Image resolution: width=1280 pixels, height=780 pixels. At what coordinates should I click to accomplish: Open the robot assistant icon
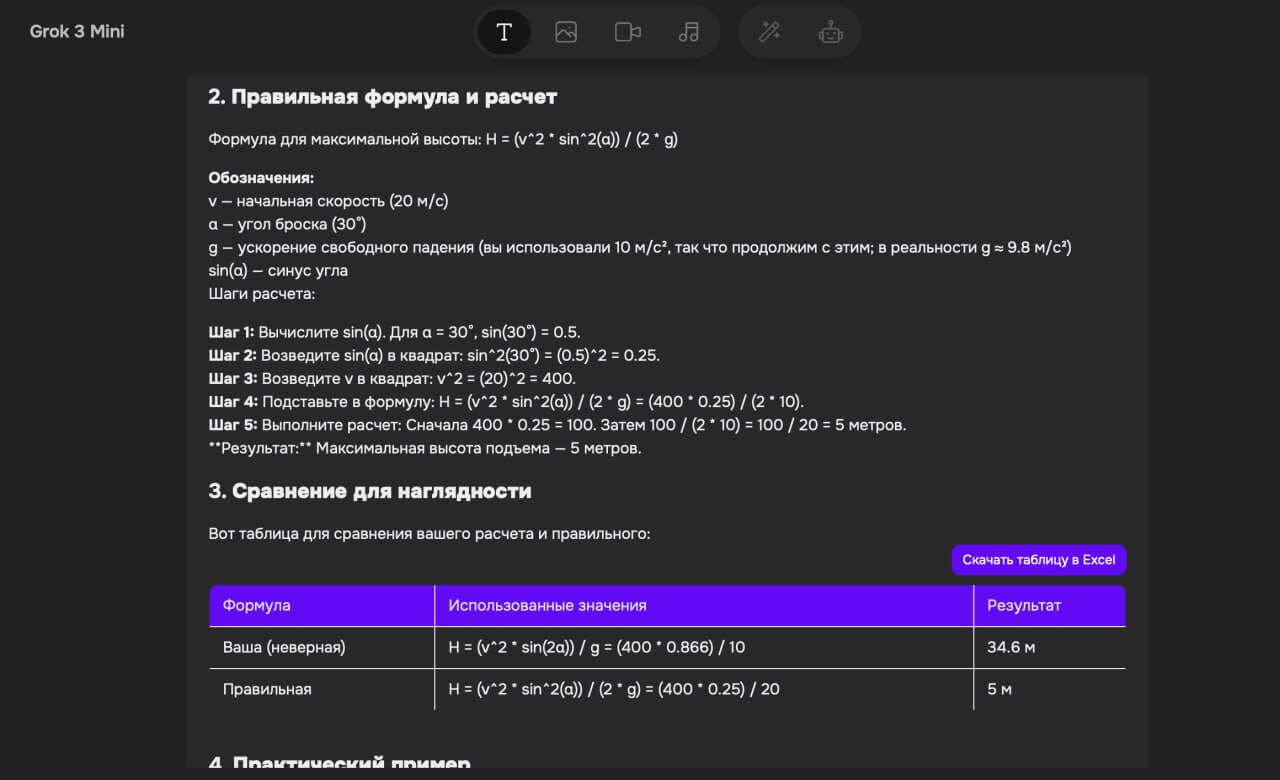(x=830, y=32)
